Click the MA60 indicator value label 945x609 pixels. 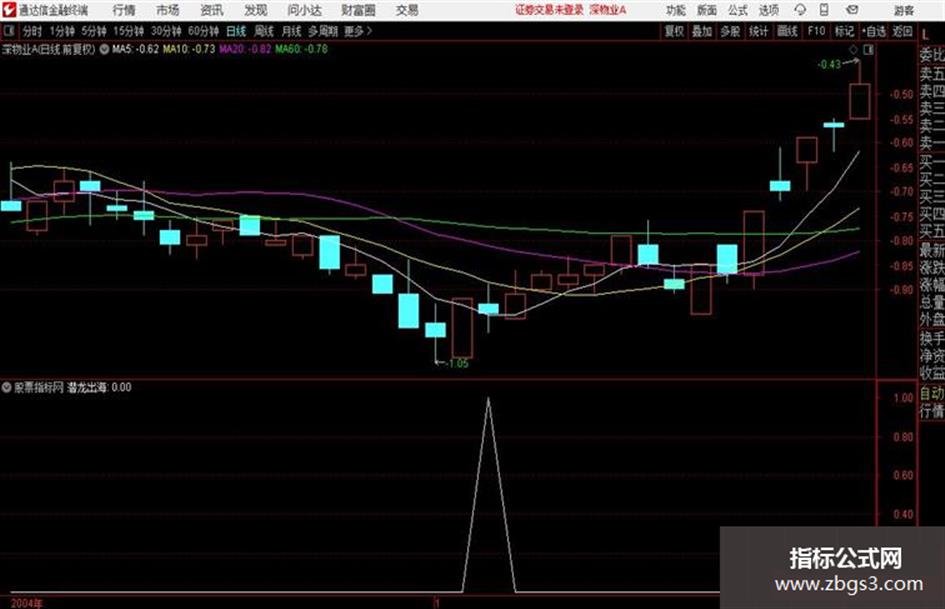pos(301,49)
